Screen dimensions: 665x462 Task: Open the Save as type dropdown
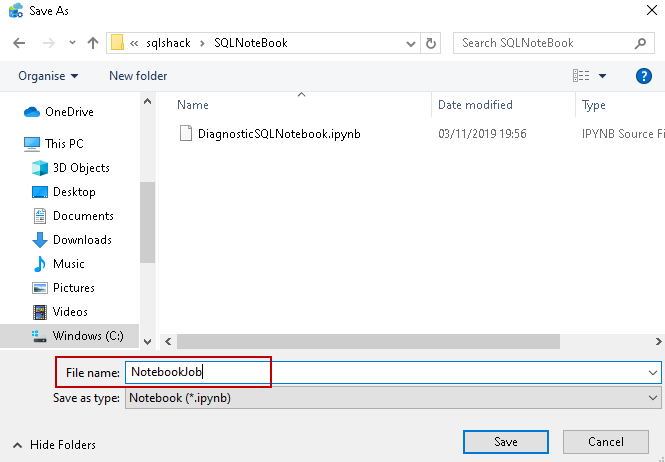391,398
